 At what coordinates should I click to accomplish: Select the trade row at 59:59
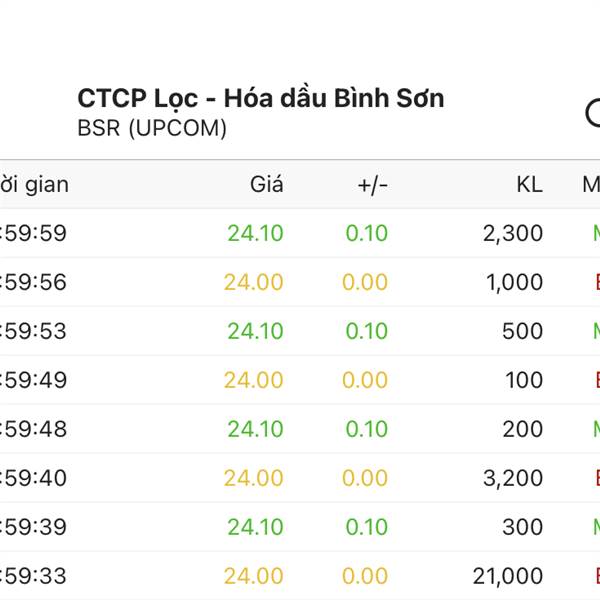click(x=300, y=233)
